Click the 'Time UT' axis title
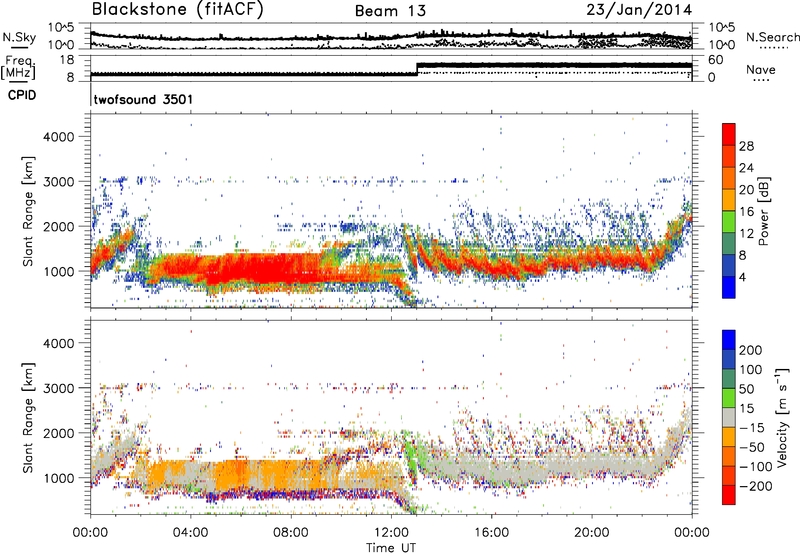Viewport: 800px width, 554px height. (391, 548)
